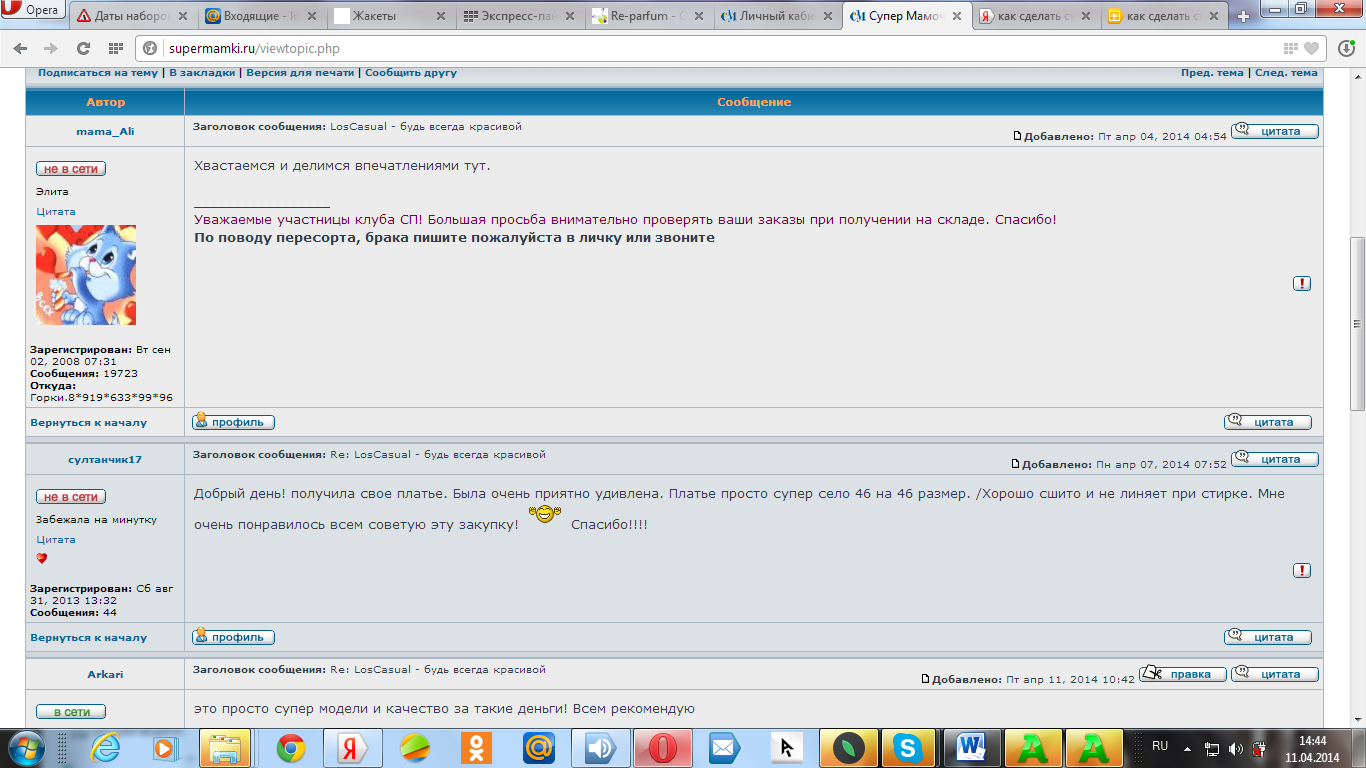The width and height of the screenshot is (1366, 768).
Task: Open 'профиль' button under султанчик17's post
Action: [233, 637]
